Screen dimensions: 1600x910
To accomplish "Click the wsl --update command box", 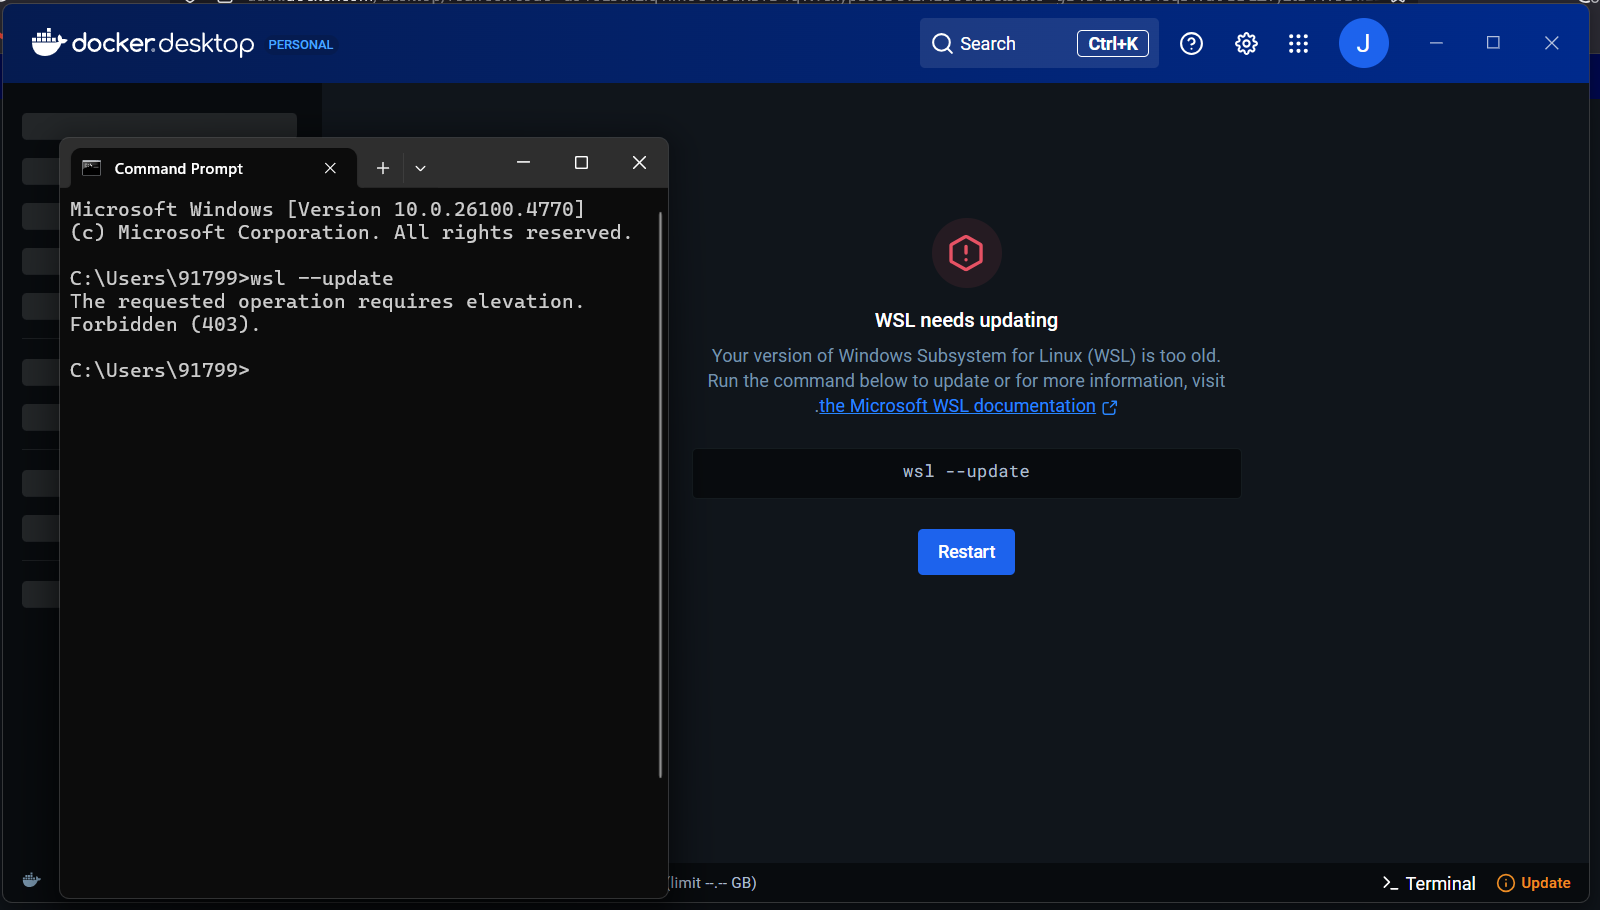I will tap(966, 472).
